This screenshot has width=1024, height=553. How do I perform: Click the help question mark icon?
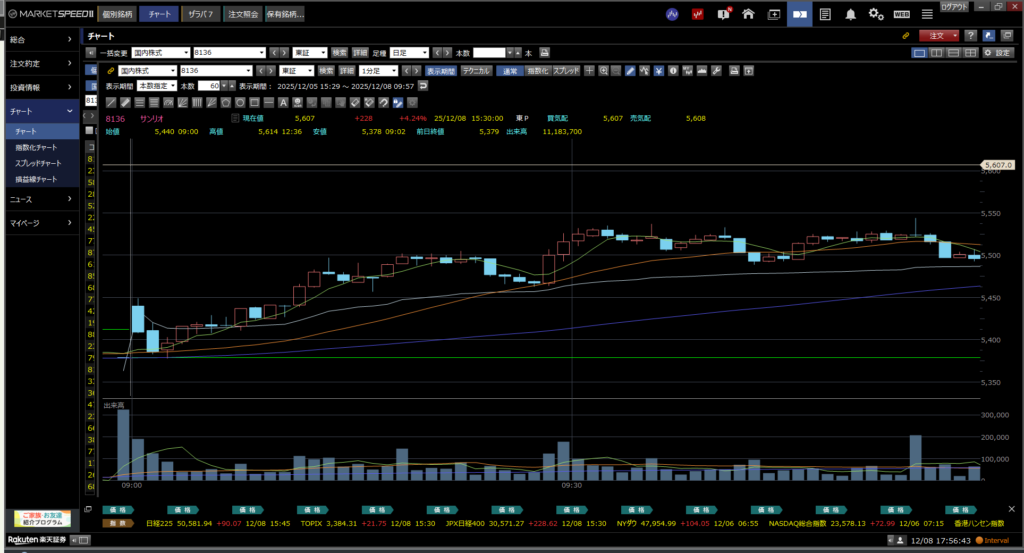[970, 35]
